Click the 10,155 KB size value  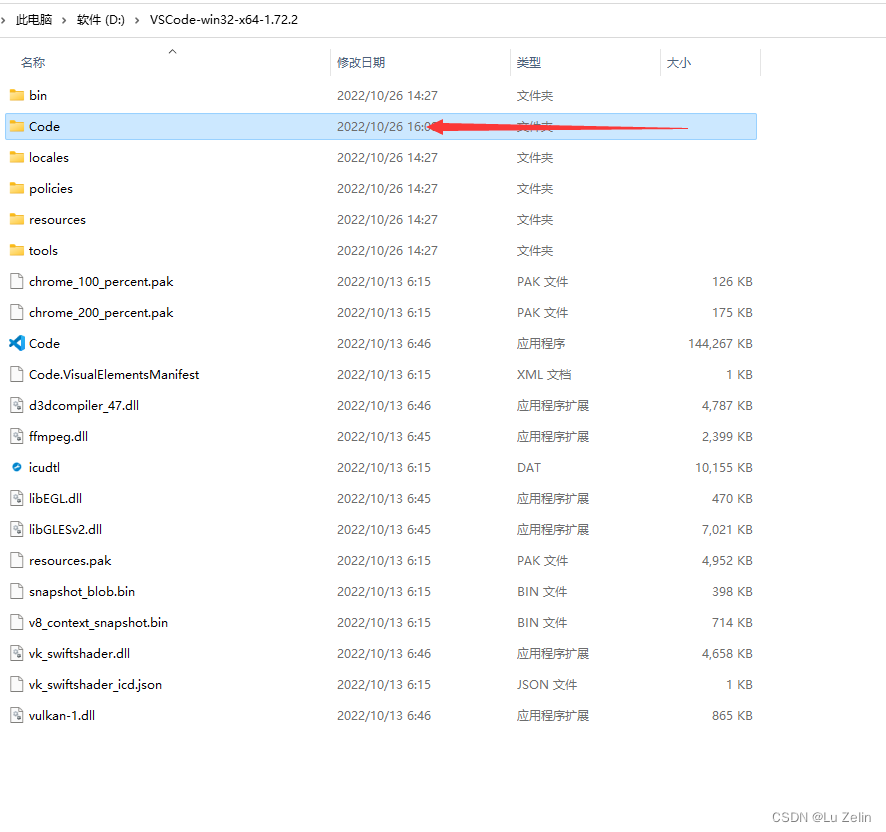724,468
